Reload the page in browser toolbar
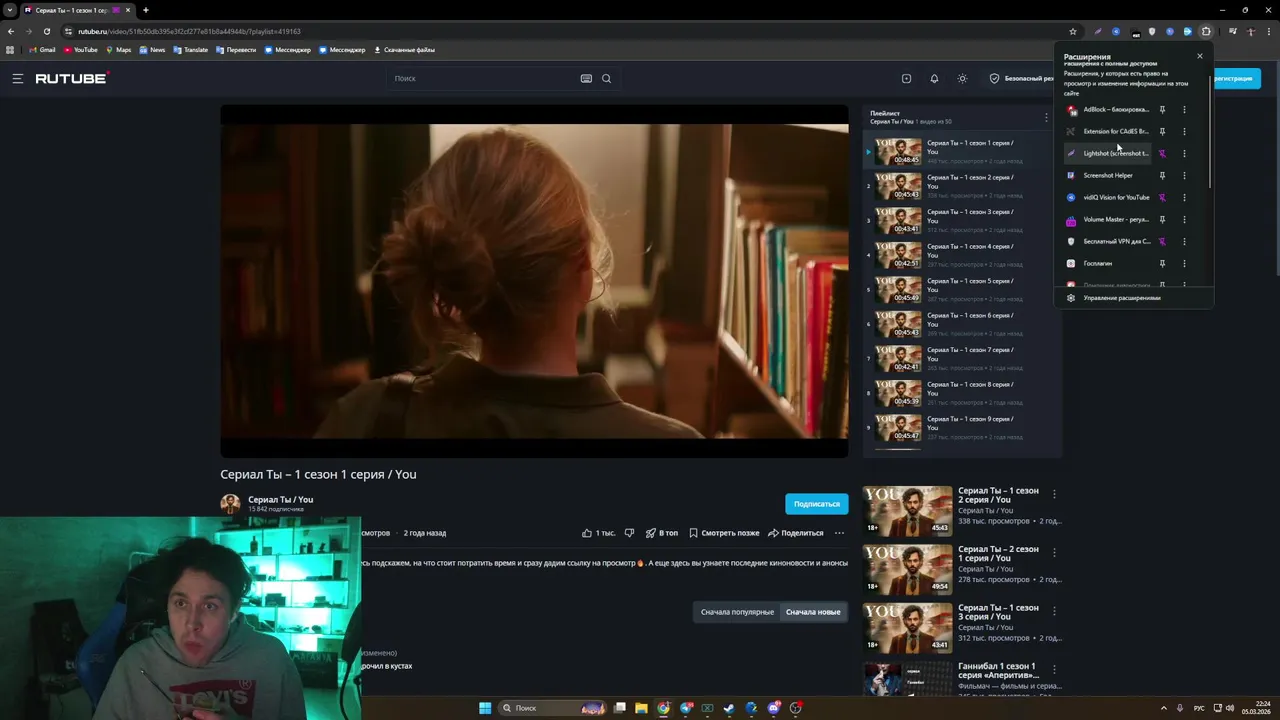The image size is (1280, 720). [x=46, y=31]
